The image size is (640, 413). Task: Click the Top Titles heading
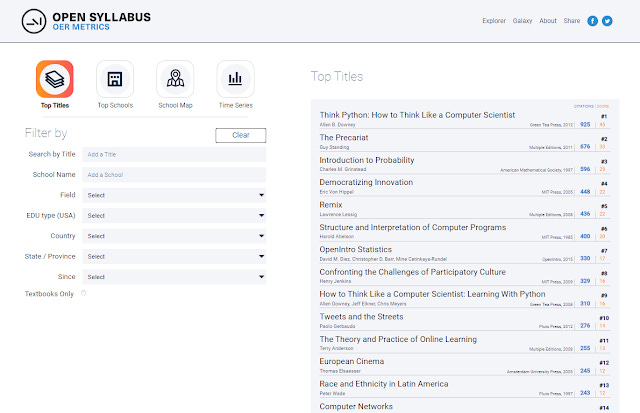337,76
